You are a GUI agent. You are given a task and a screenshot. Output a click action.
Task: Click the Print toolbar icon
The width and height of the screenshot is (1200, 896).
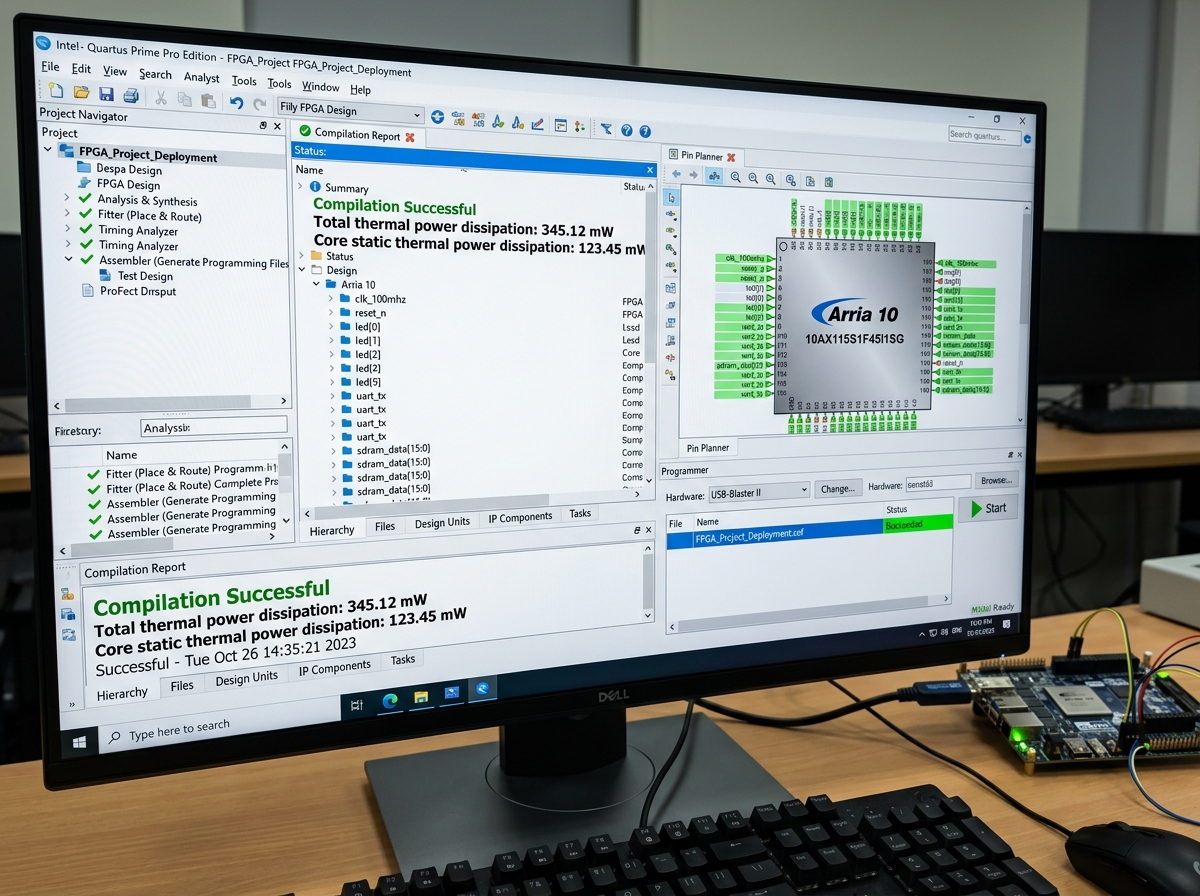tap(131, 96)
